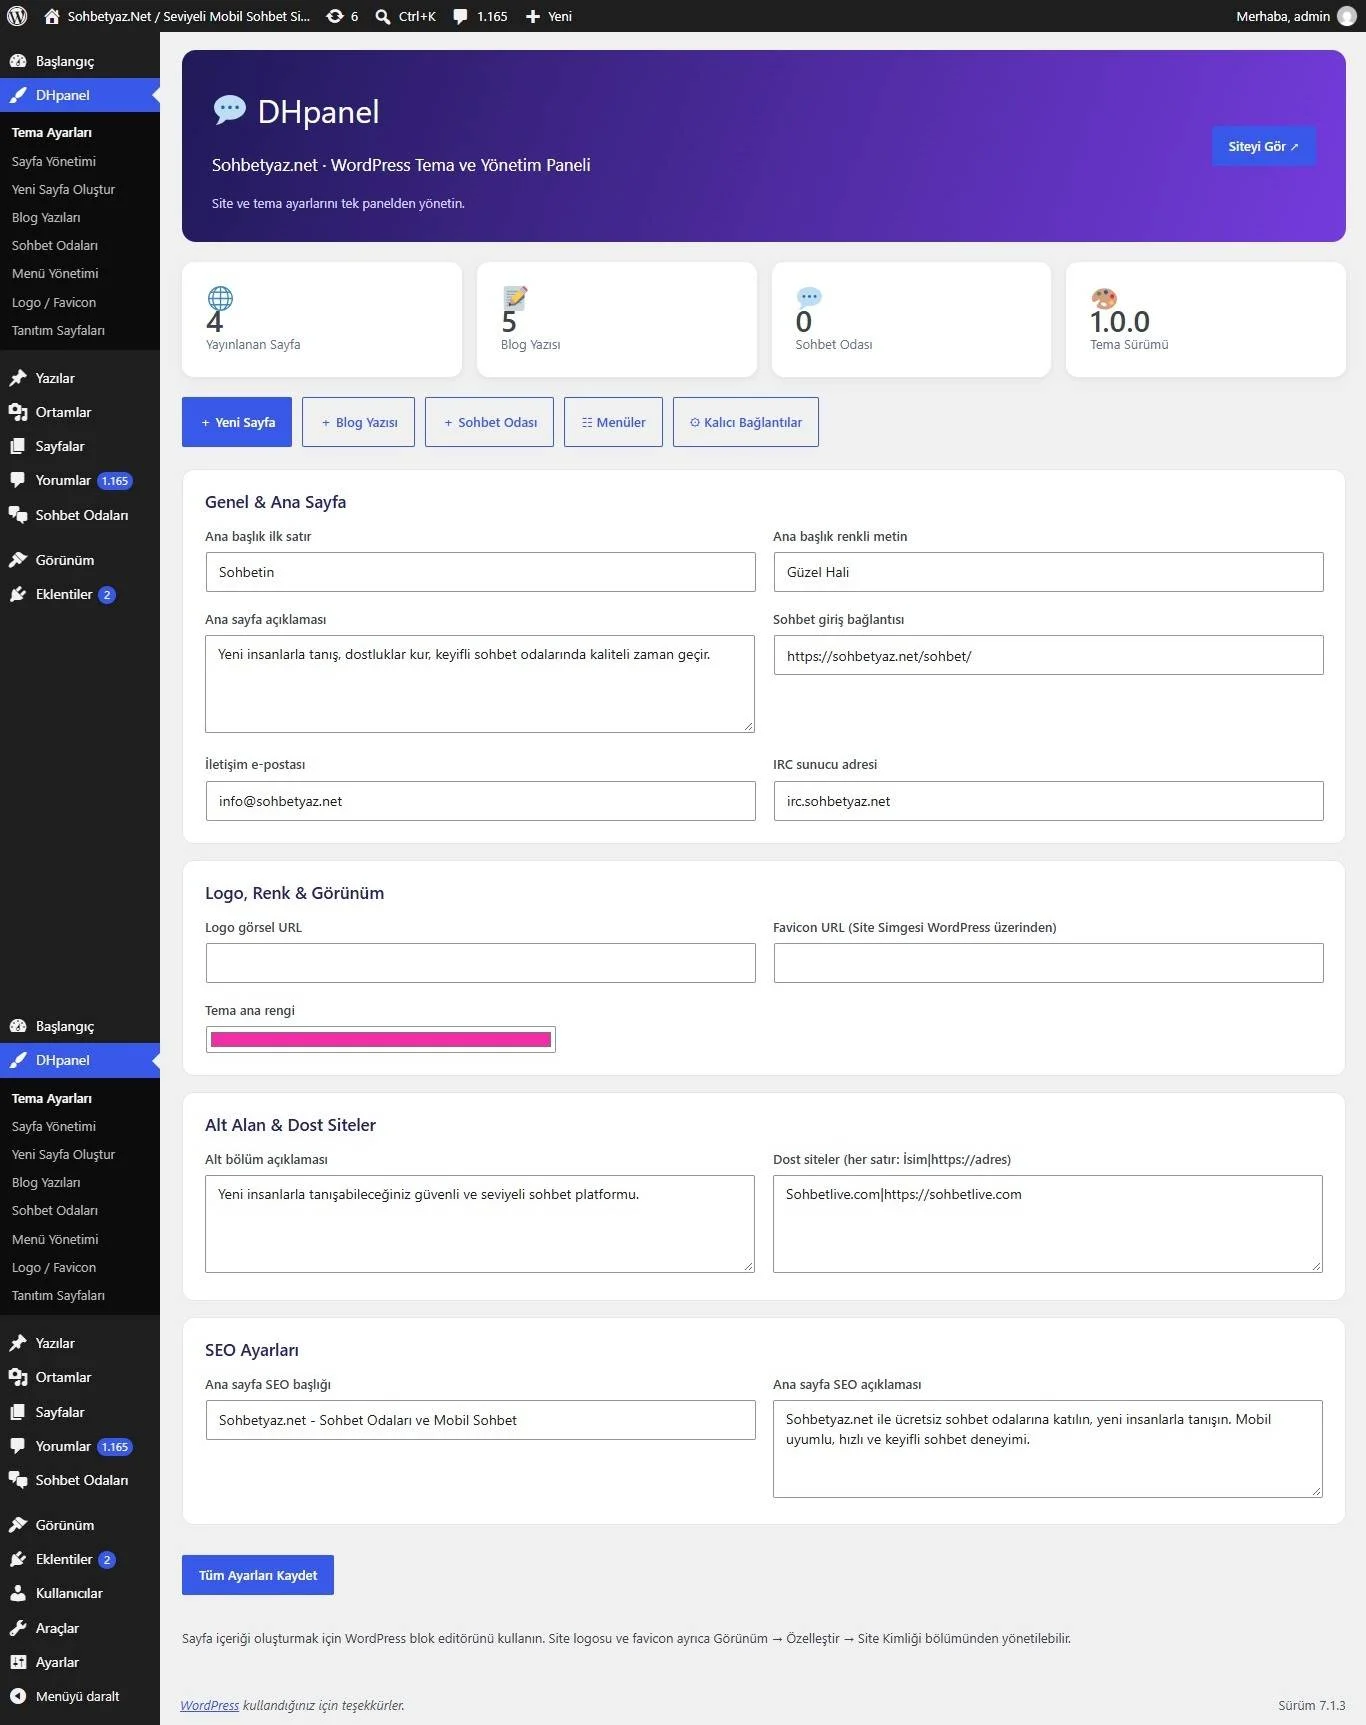This screenshot has height=1725, width=1366.
Task: Click the Sürüm 7.1.3 footer text
Action: click(1311, 1705)
